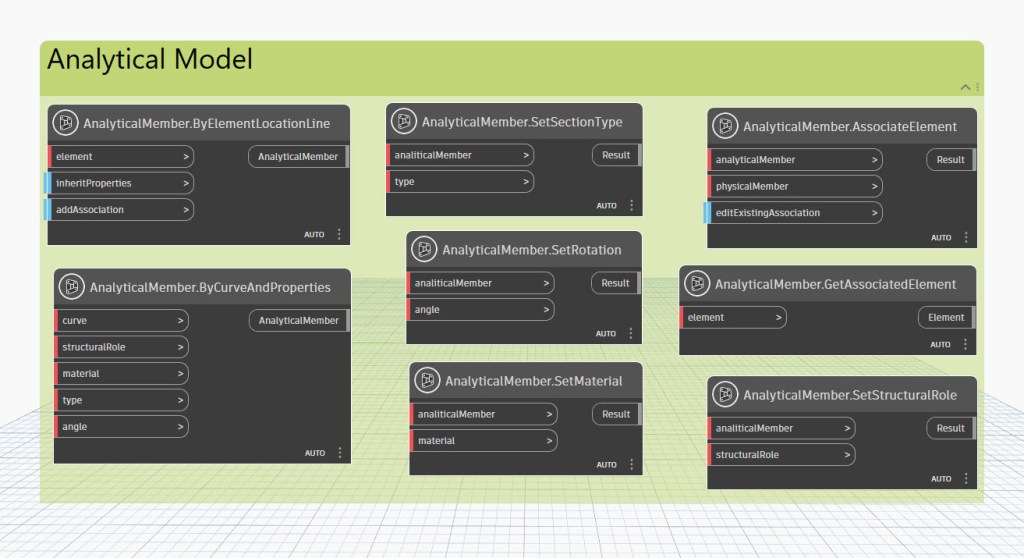Open options menu of ByElementLocationLine node
Image resolution: width=1024 pixels, height=558 pixels.
(339, 234)
